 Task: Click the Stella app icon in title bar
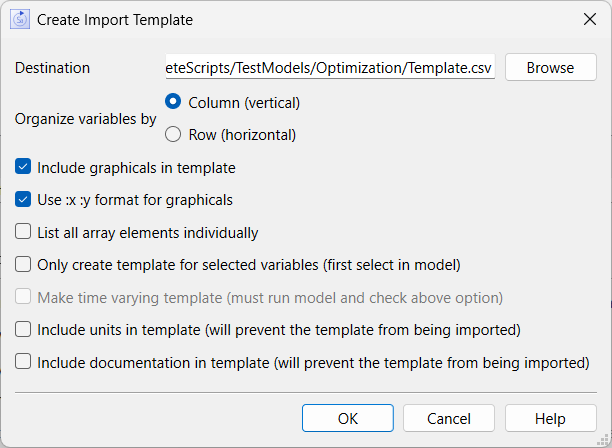click(20, 20)
